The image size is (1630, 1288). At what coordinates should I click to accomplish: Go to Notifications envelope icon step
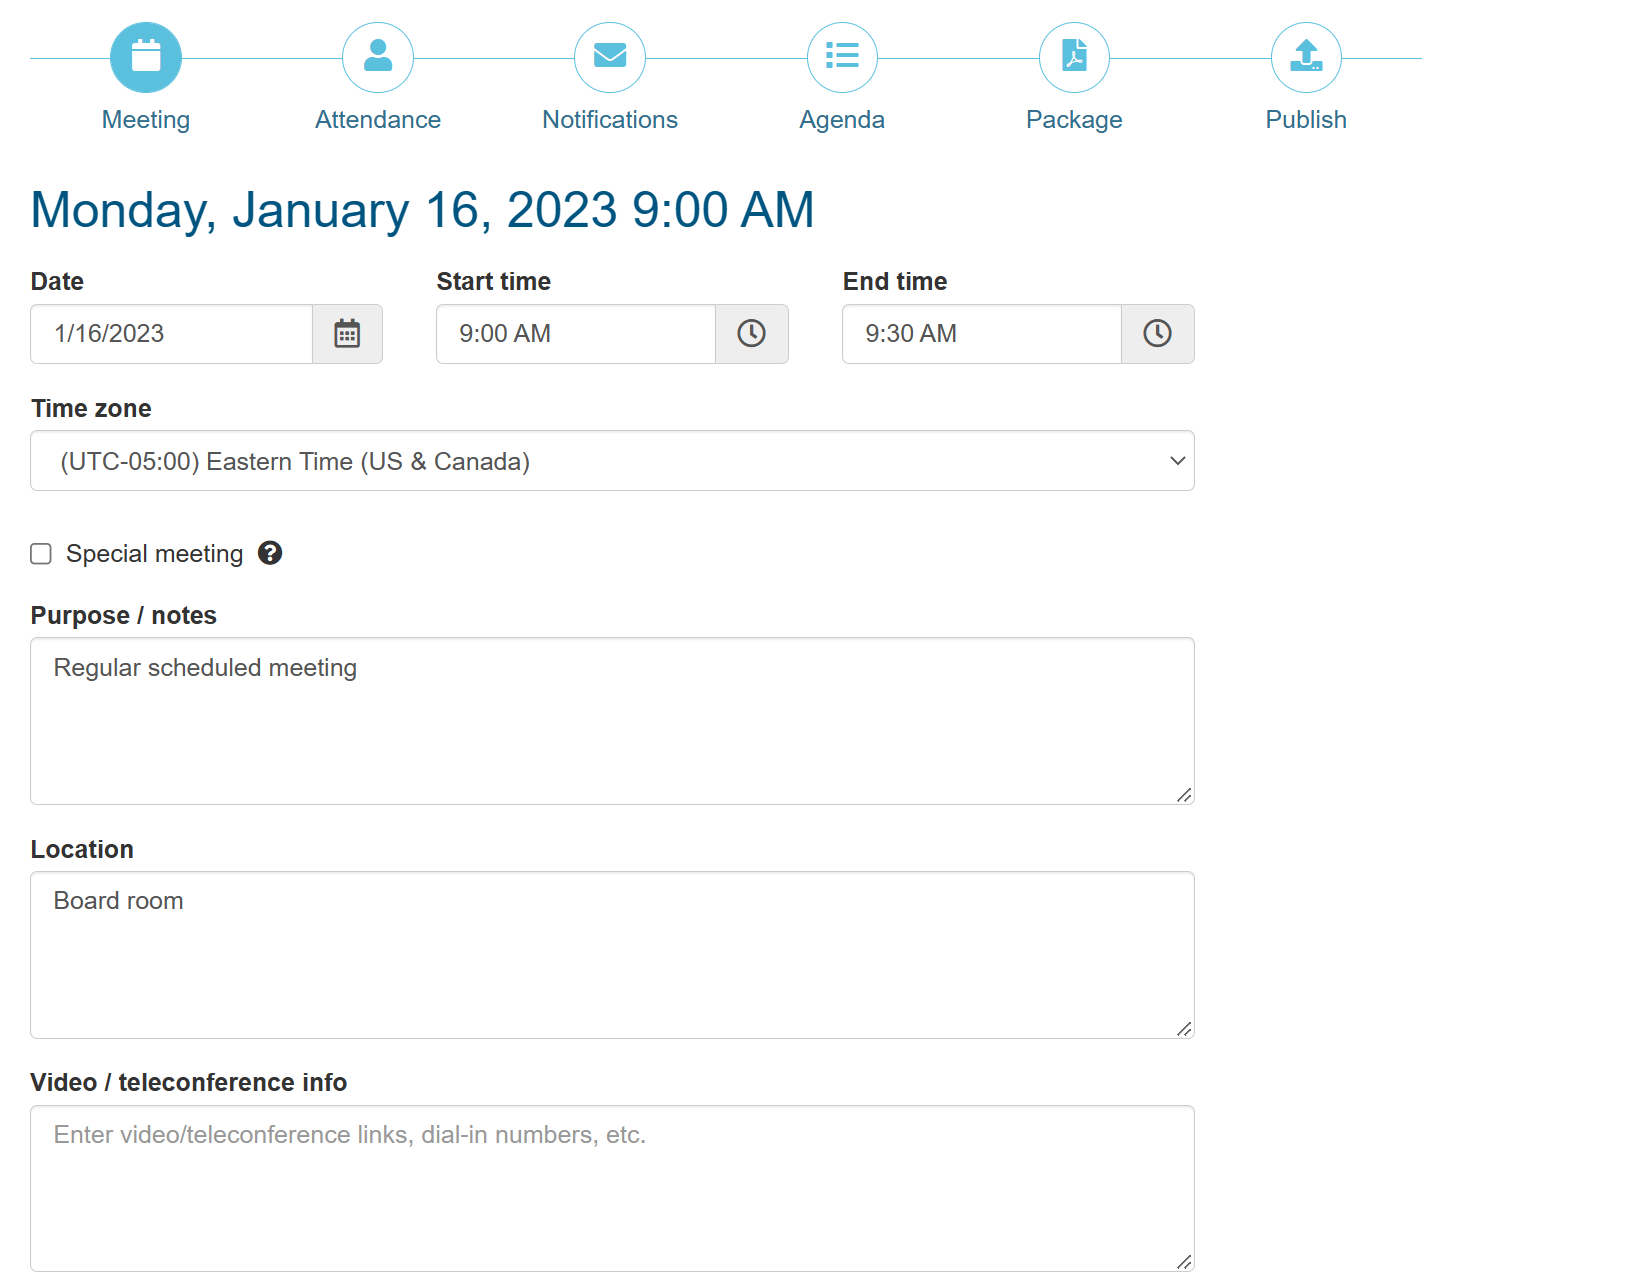point(610,57)
